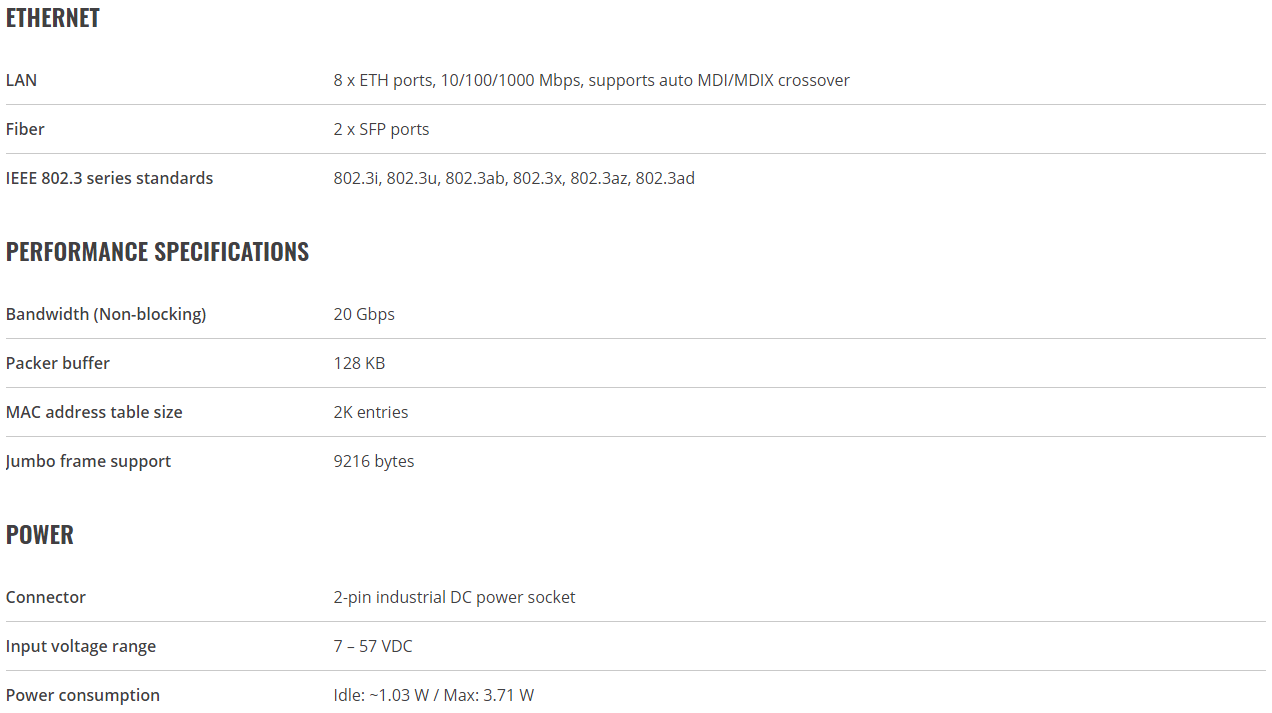
Task: Click the Idle ~1.03 W power consumption value
Action: click(x=434, y=695)
